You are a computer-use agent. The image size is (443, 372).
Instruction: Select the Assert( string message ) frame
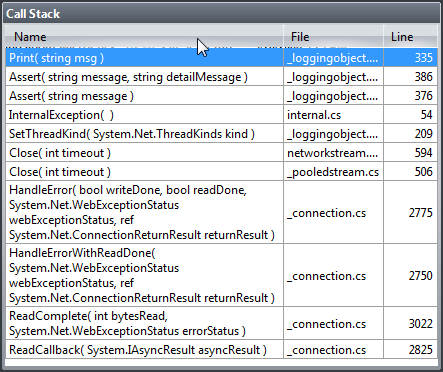click(x=221, y=96)
